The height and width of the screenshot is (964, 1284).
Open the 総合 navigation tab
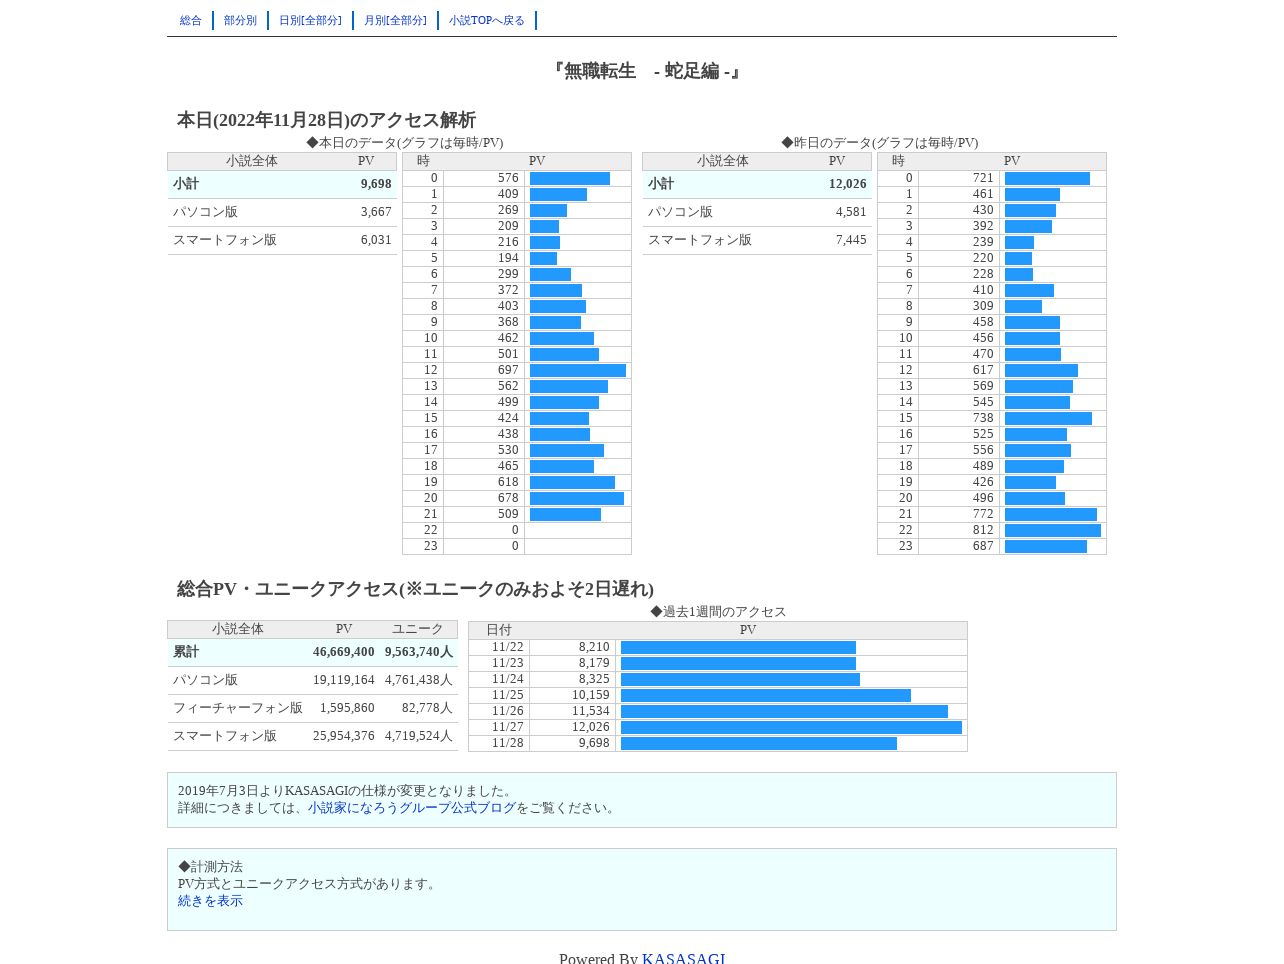point(191,21)
